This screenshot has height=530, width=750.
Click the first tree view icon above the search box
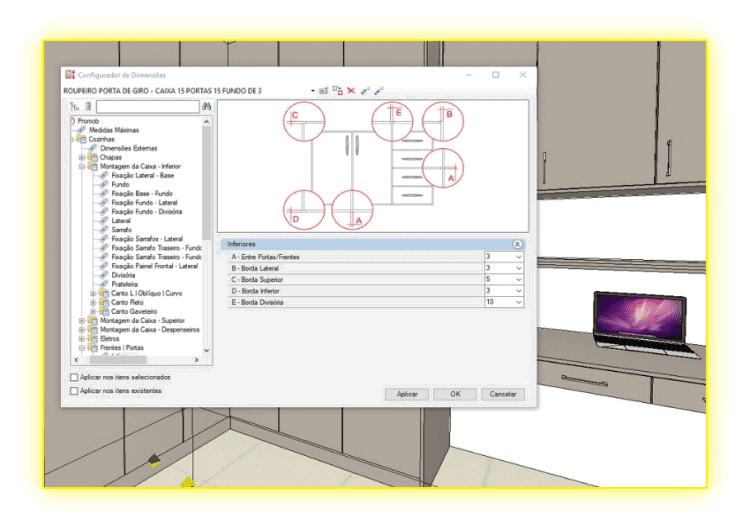tap(74, 106)
